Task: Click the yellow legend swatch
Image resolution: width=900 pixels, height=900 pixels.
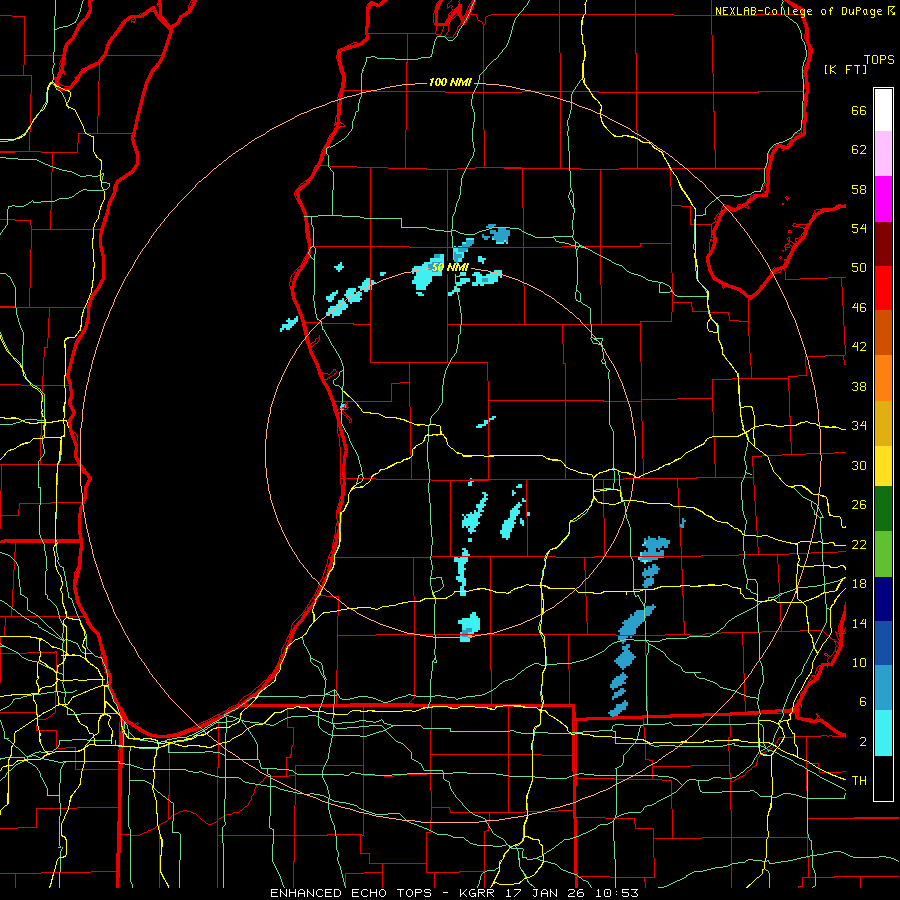Action: (883, 466)
